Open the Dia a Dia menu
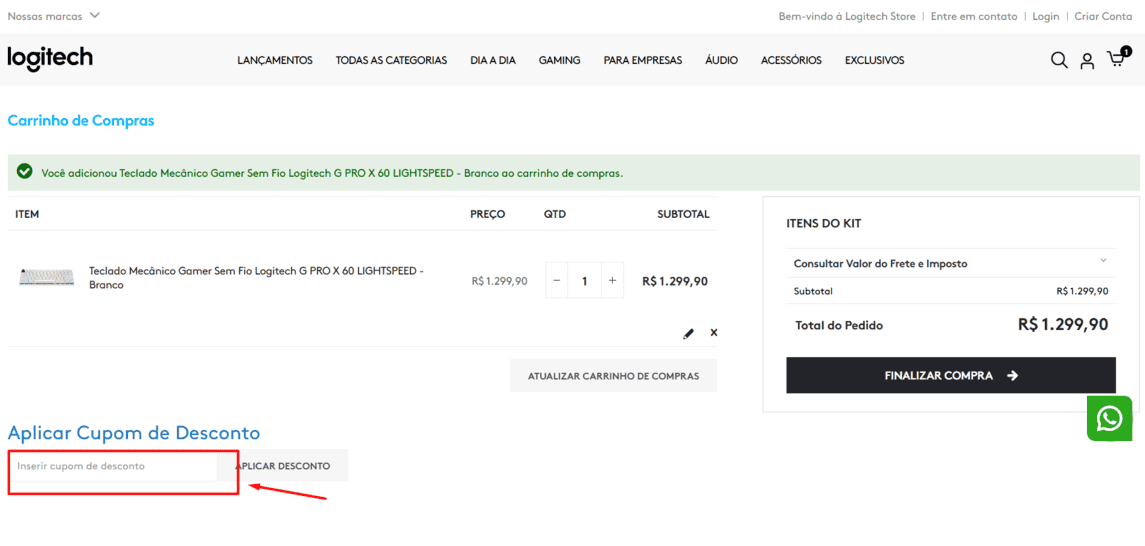This screenshot has height=546, width=1145. pos(493,61)
